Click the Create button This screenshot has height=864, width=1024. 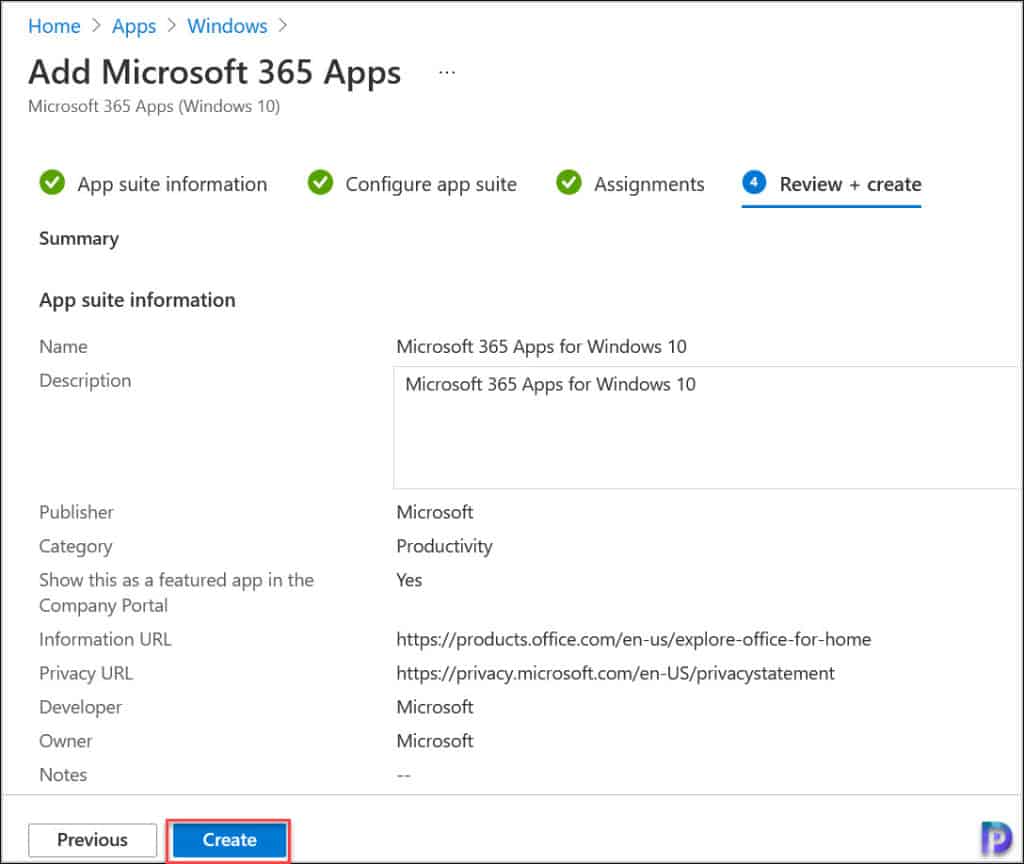click(229, 840)
